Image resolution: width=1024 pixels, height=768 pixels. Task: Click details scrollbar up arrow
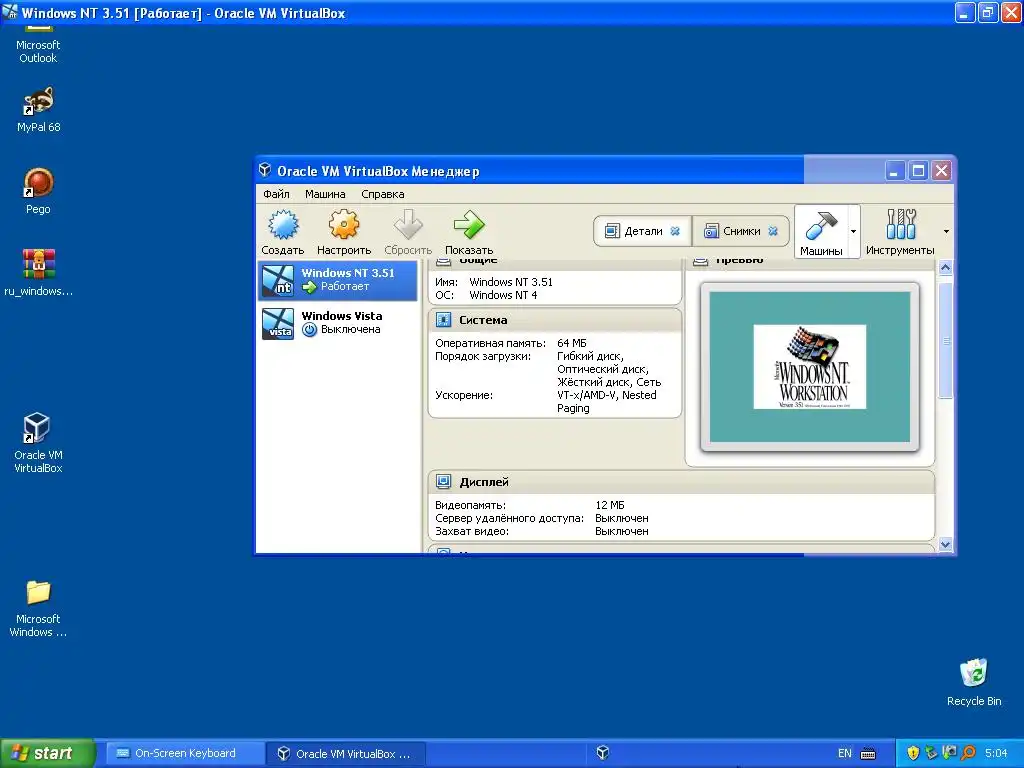pos(945,268)
